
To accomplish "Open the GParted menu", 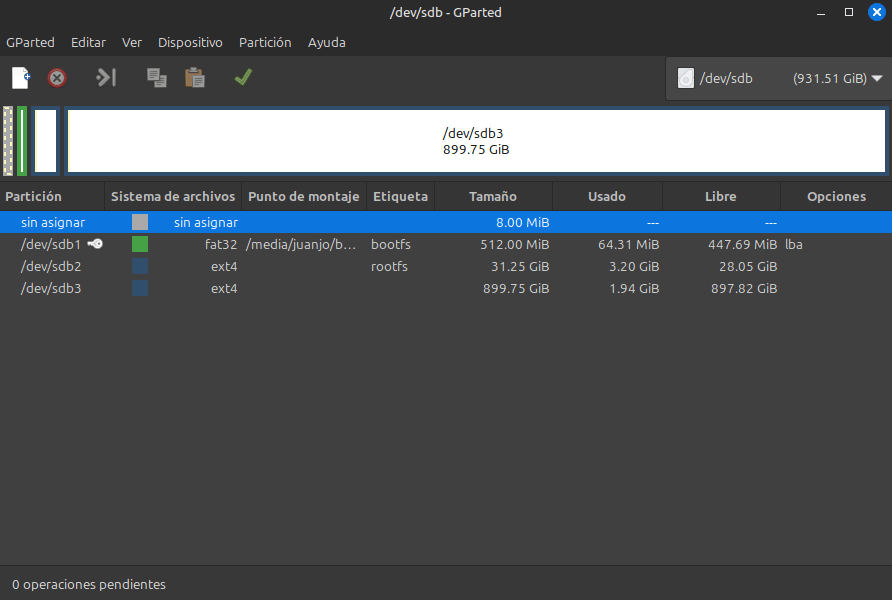I will pos(30,43).
